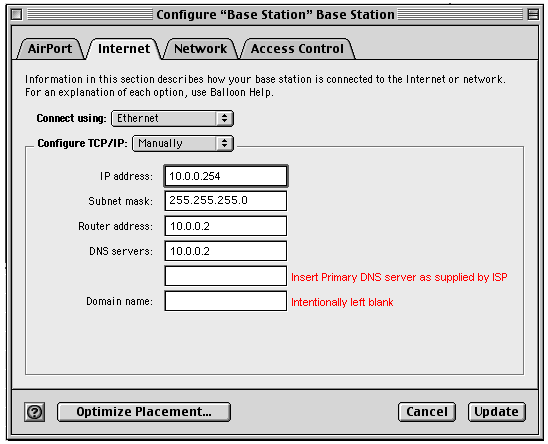This screenshot has height=444, width=548.
Task: Click the Domain name field
Action: click(226, 301)
